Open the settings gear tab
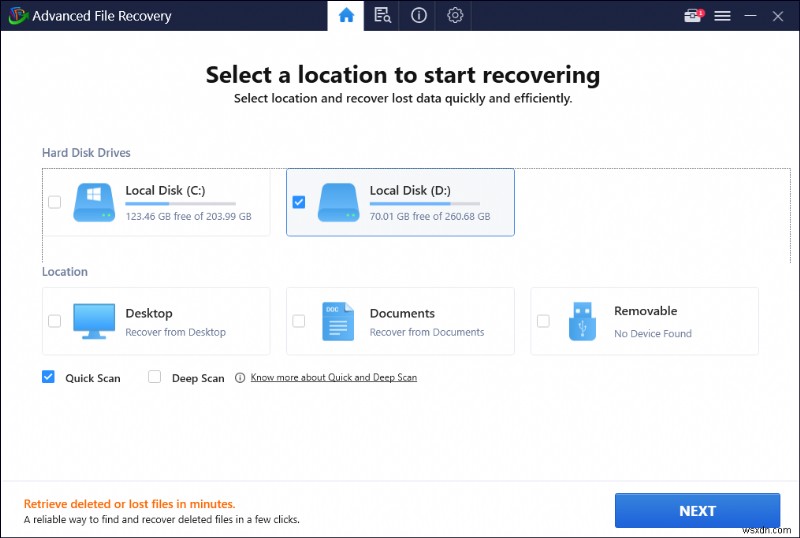800x538 pixels. pyautogui.click(x=455, y=15)
